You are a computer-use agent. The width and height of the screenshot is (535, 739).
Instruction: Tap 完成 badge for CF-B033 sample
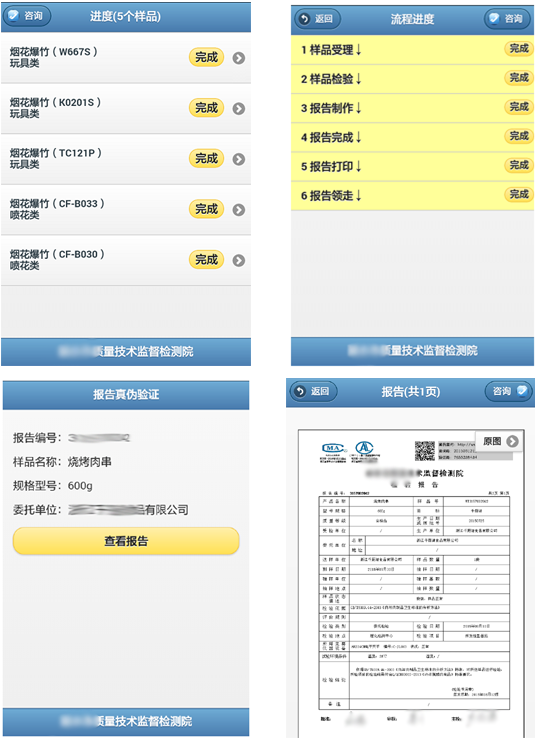tap(206, 209)
